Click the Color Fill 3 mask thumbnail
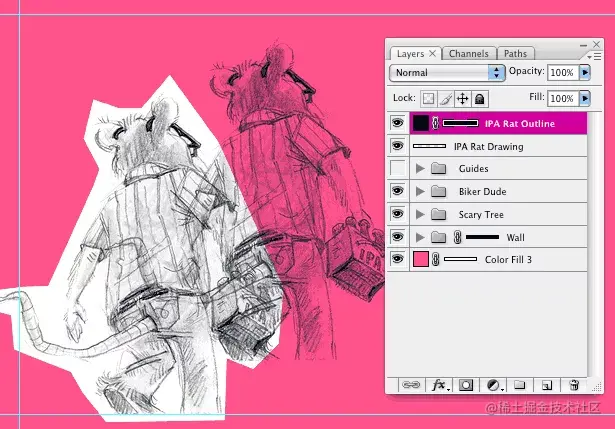This screenshot has width=615, height=429. [x=460, y=259]
